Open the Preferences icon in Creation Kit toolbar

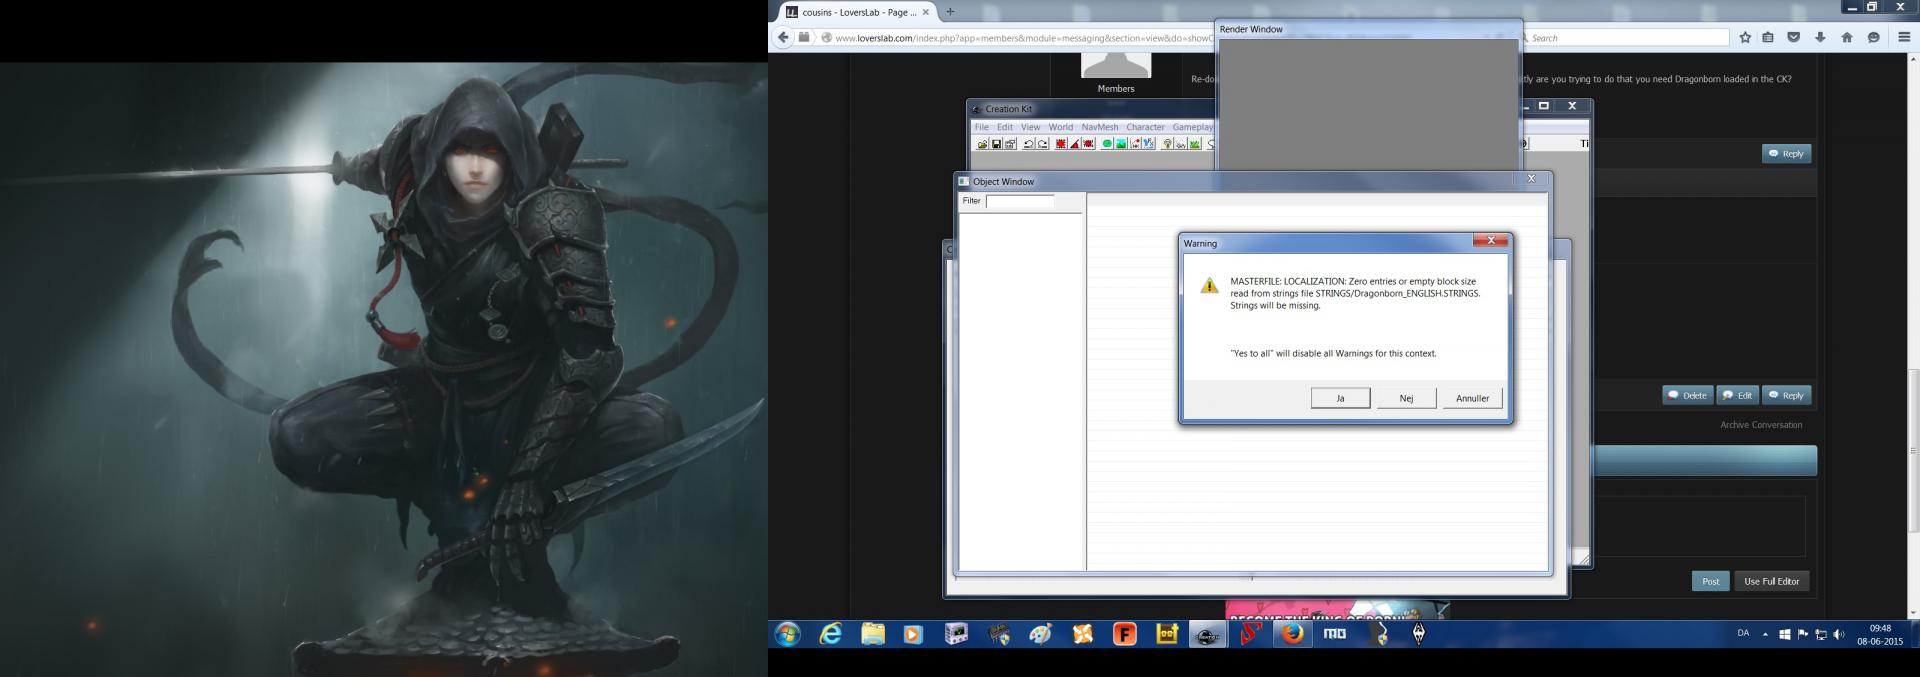pyautogui.click(x=1011, y=144)
